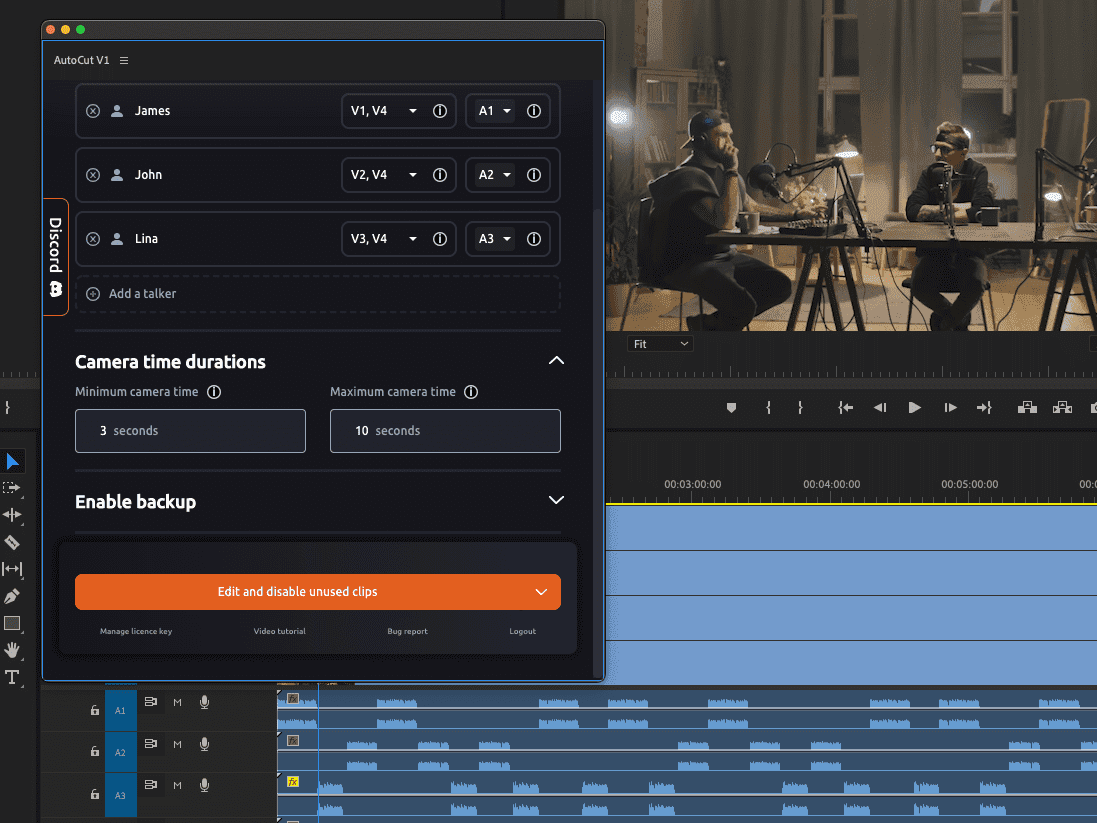
Task: Show info for James's A1 audio selector
Action: [534, 111]
